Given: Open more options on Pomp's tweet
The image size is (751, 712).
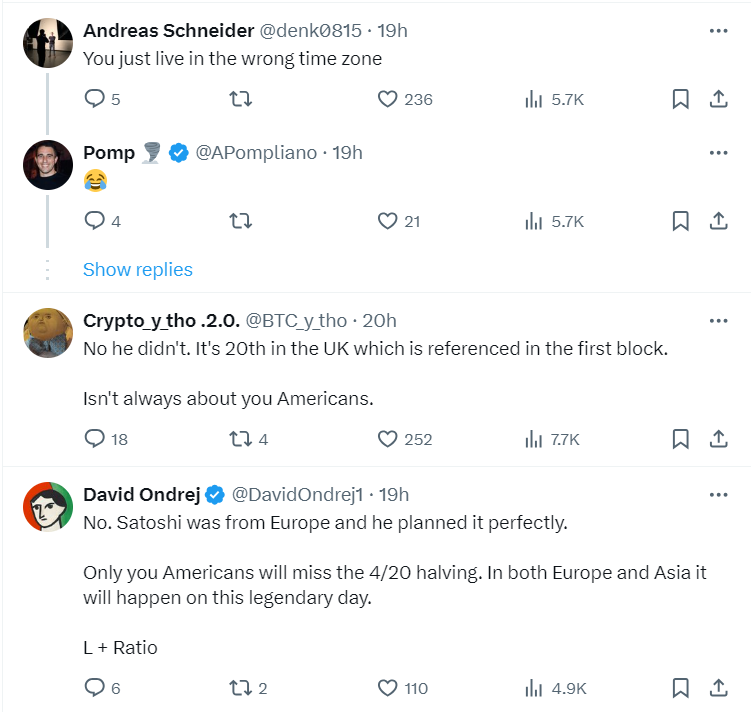Looking at the screenshot, I should [718, 153].
